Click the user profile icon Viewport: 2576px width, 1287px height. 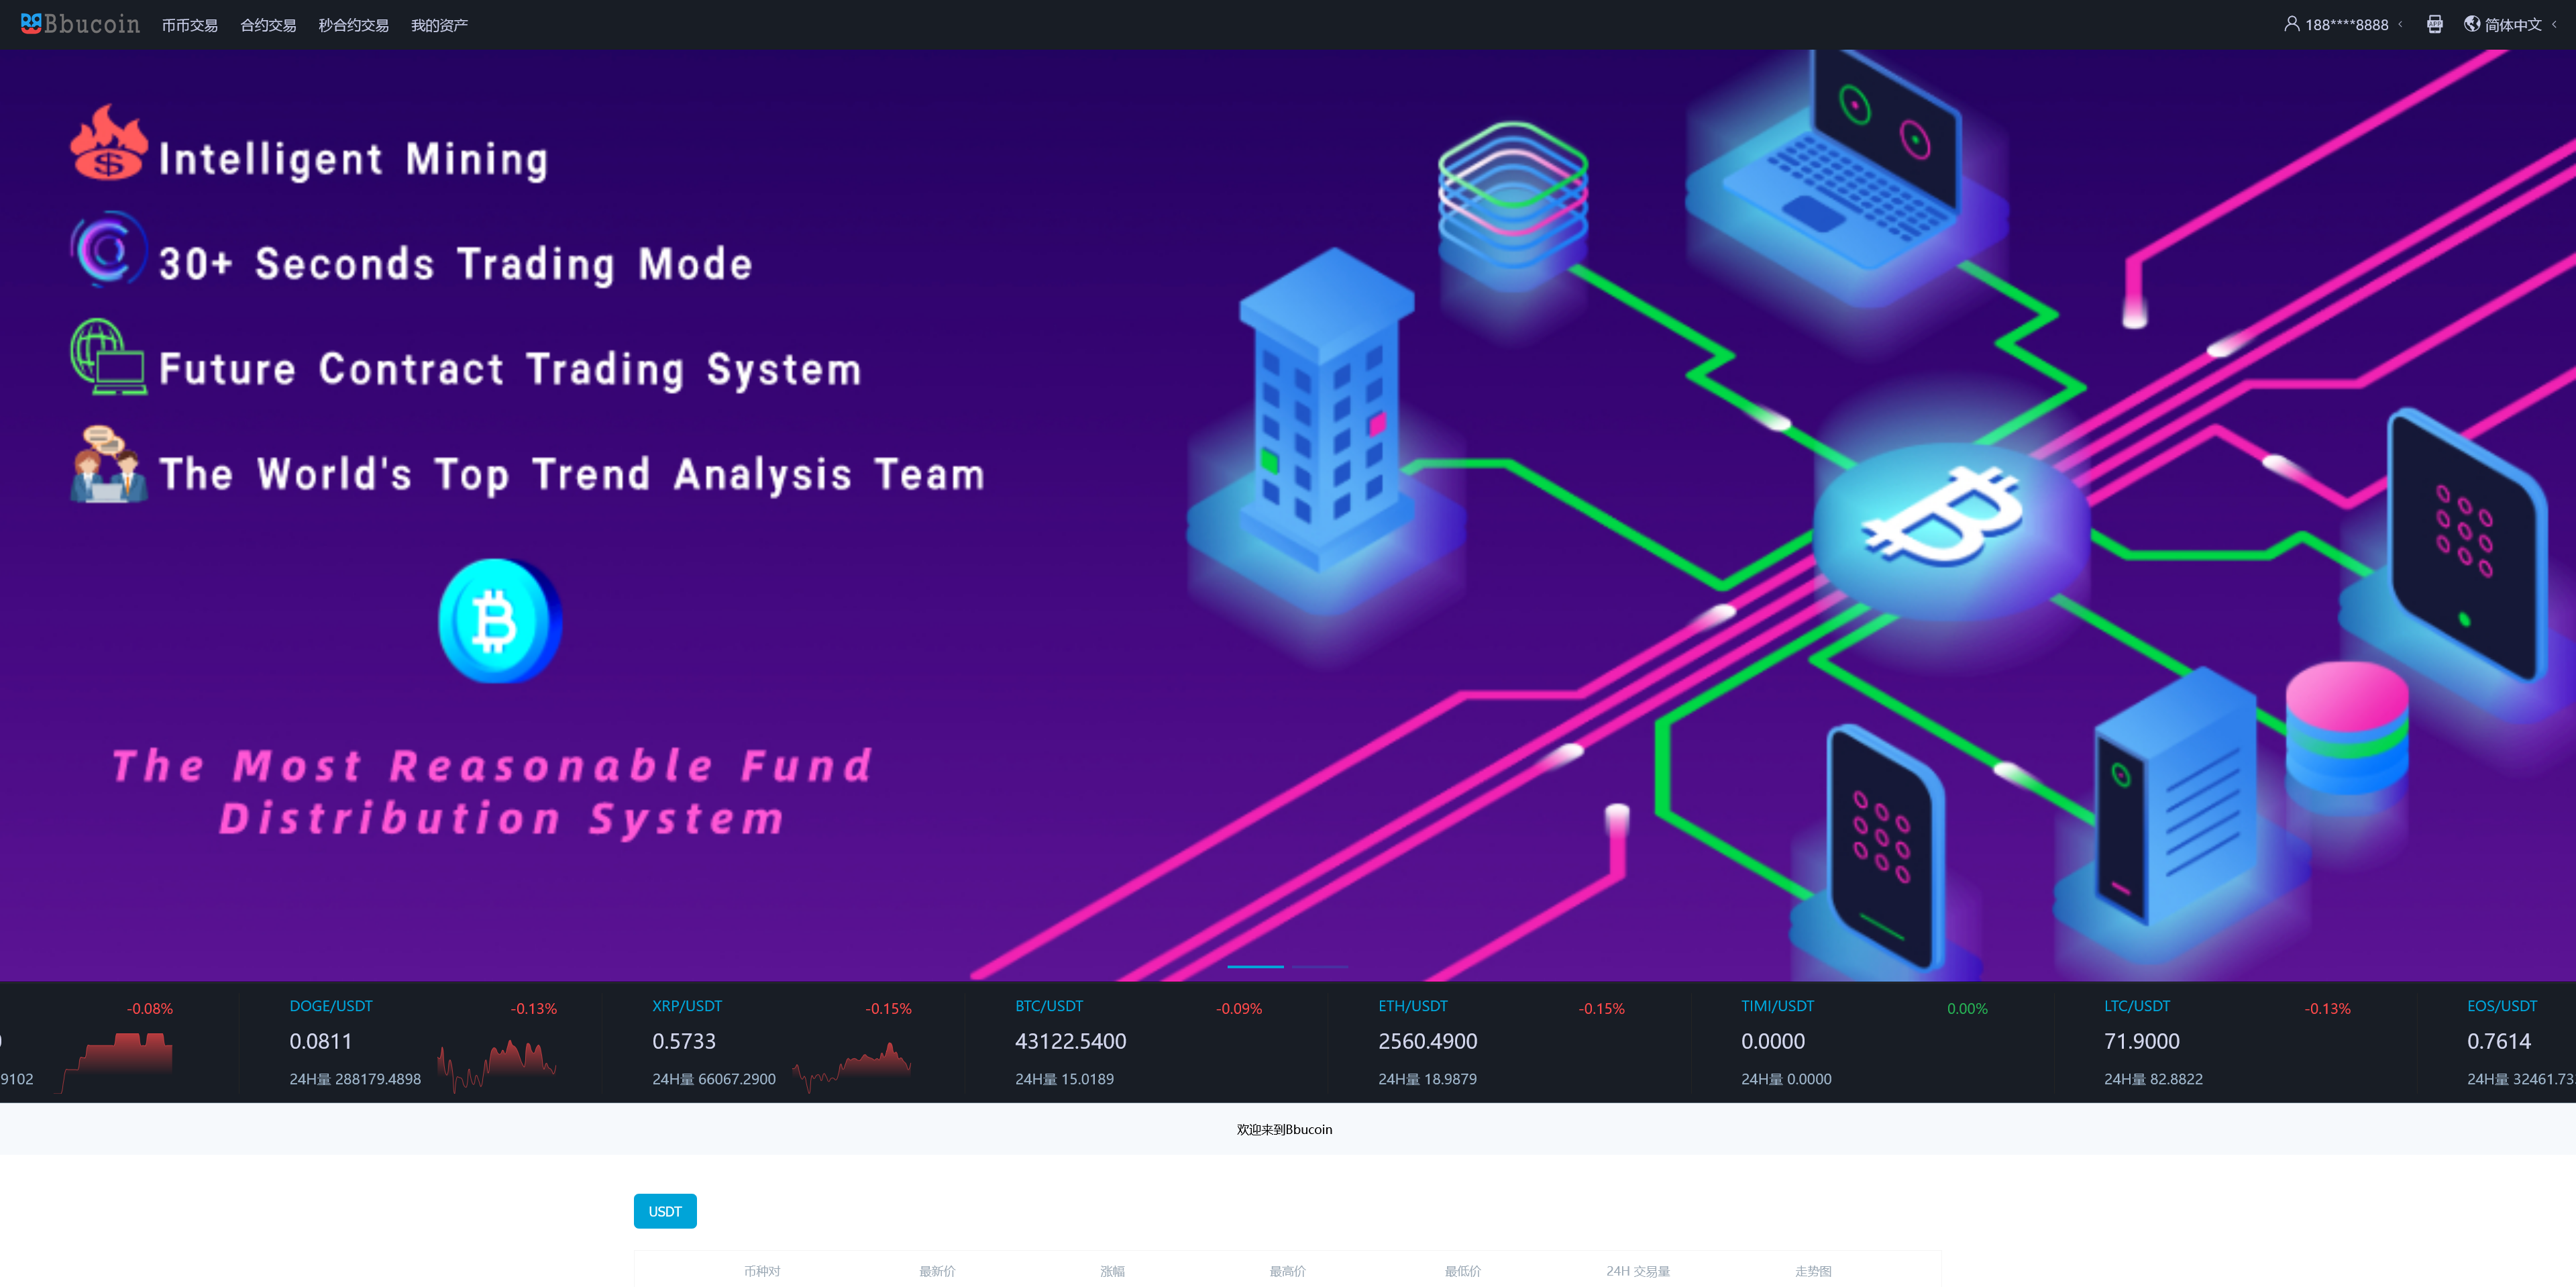click(2291, 23)
